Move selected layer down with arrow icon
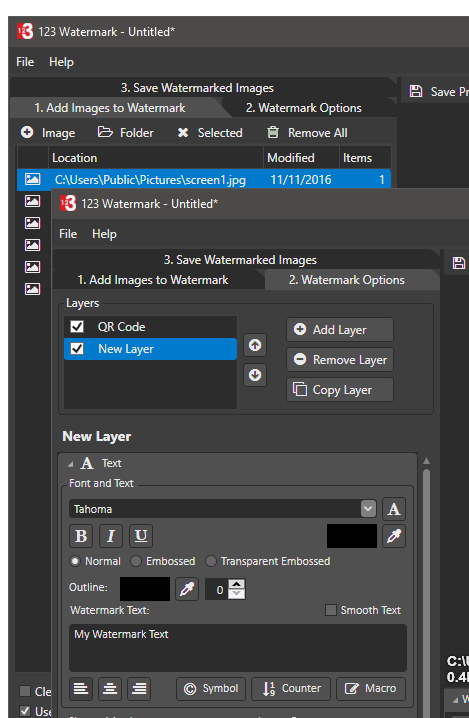 (x=255, y=375)
